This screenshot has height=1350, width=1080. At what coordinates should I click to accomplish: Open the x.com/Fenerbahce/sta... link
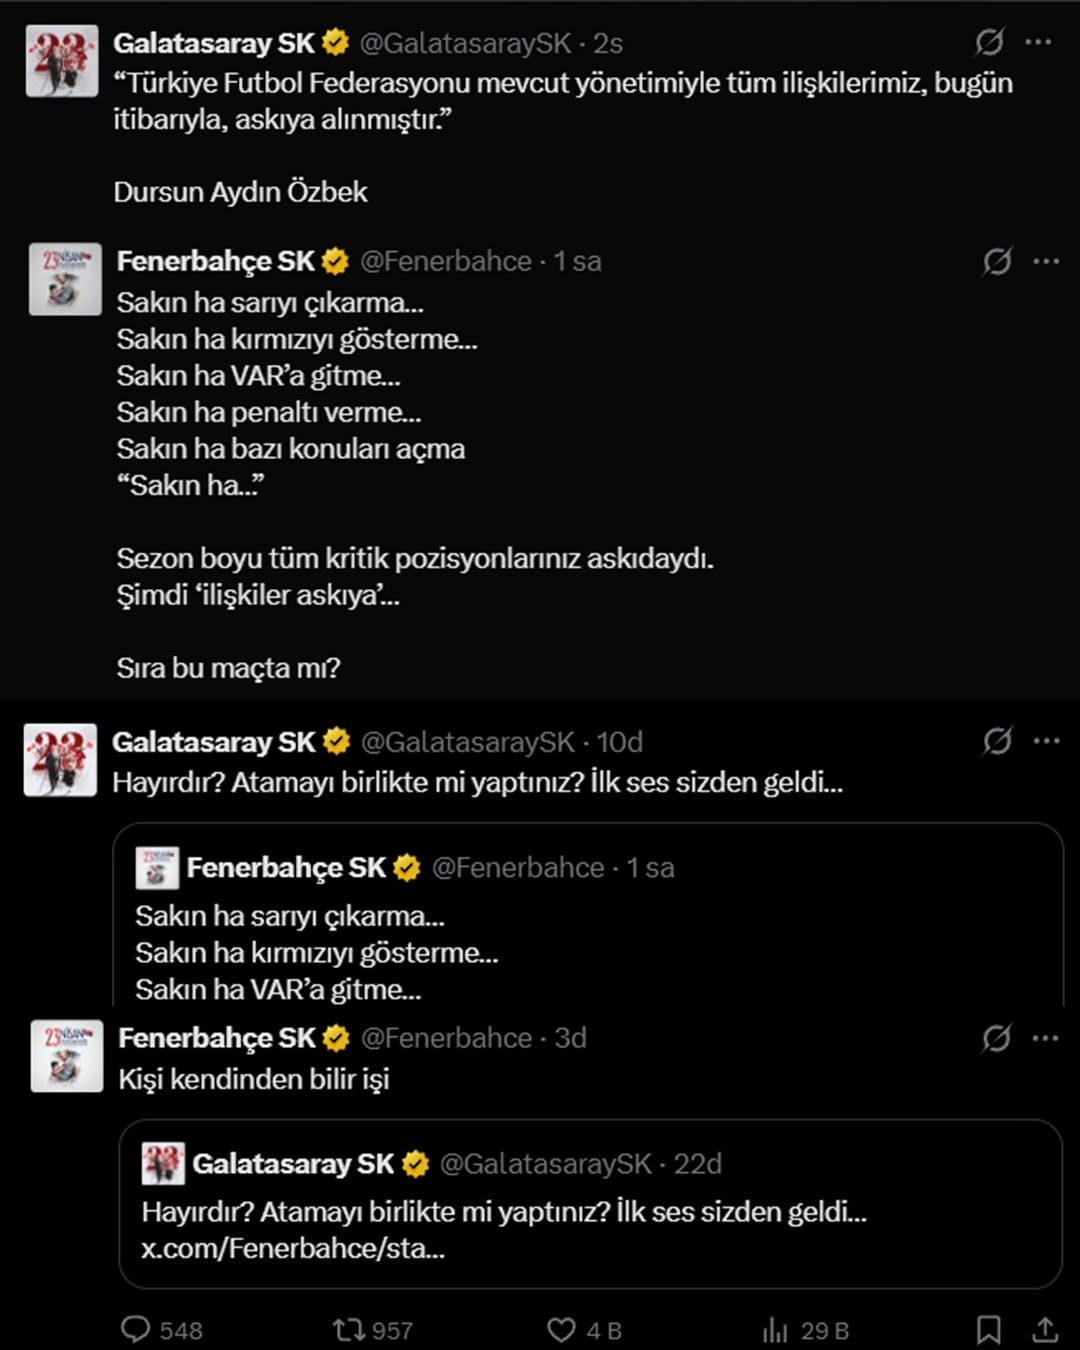pos(293,1248)
